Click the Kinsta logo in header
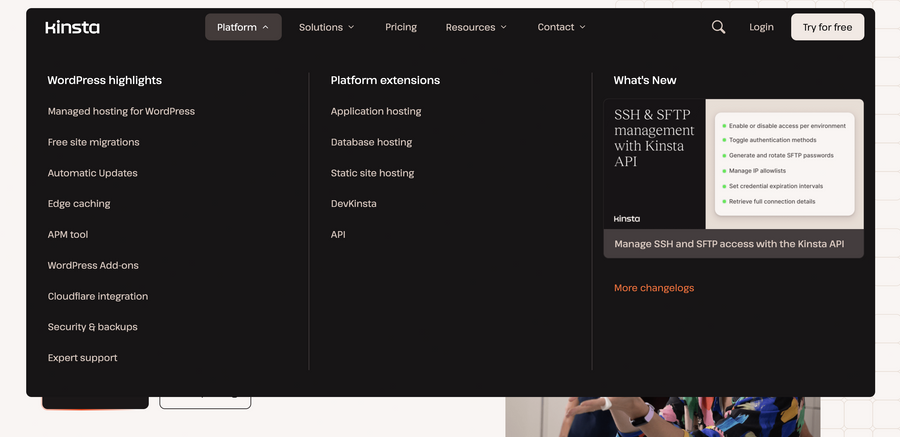Viewport: 900px width, 437px height. tap(72, 27)
